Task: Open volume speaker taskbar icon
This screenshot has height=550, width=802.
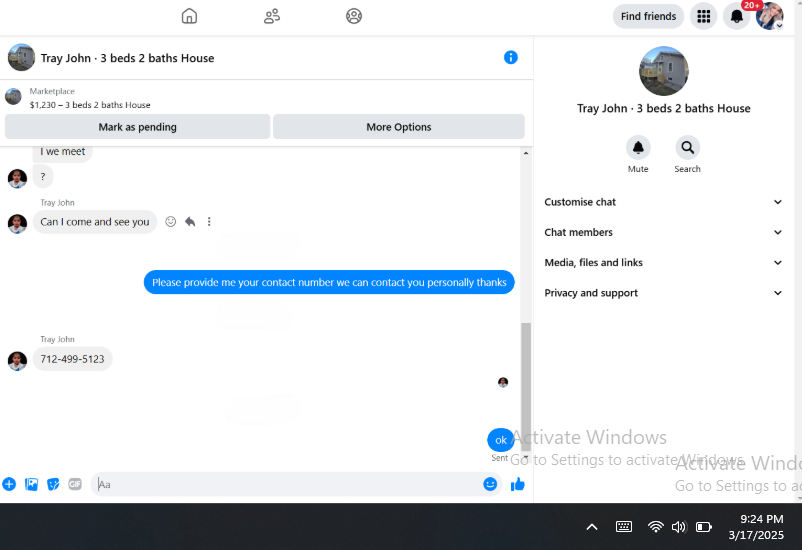Action: (x=679, y=527)
